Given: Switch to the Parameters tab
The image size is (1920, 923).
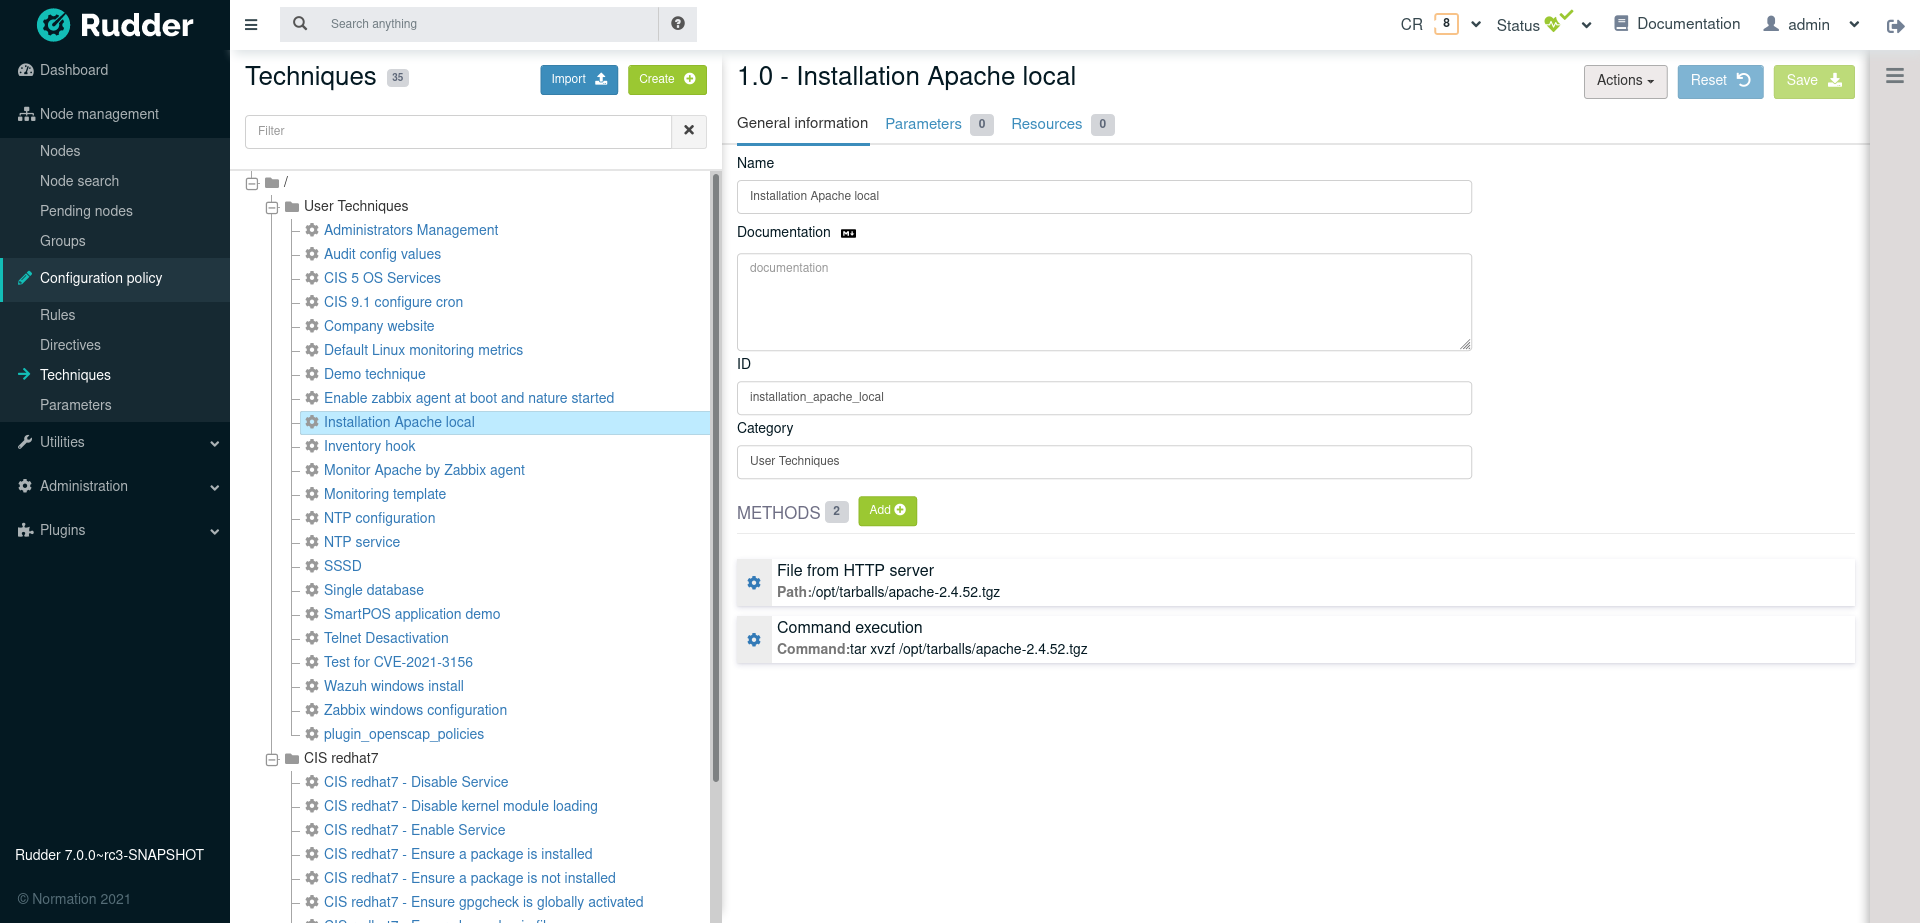Looking at the screenshot, I should (x=923, y=124).
